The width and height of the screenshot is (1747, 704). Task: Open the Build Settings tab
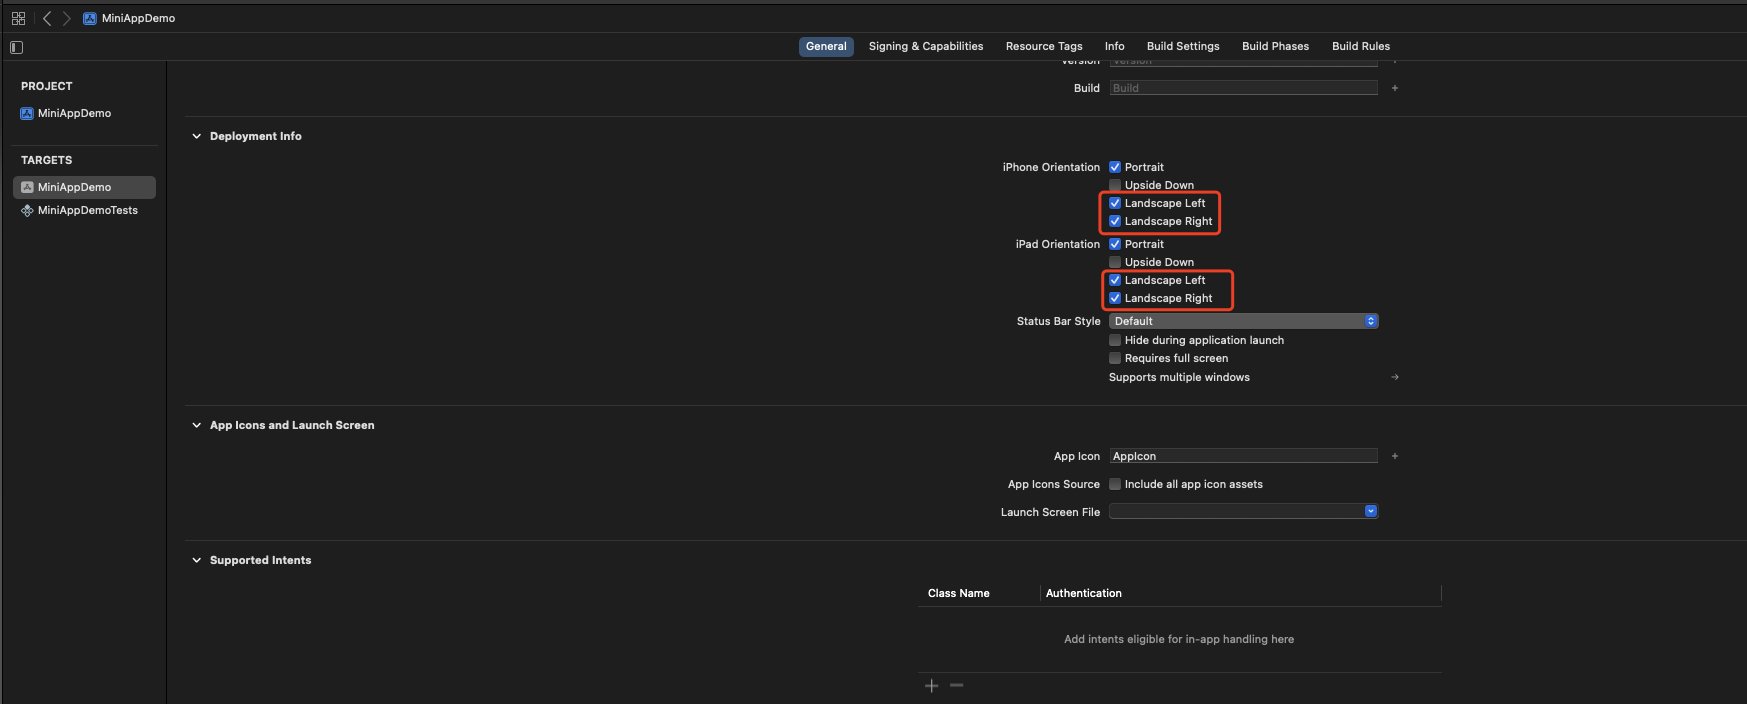coord(1183,46)
